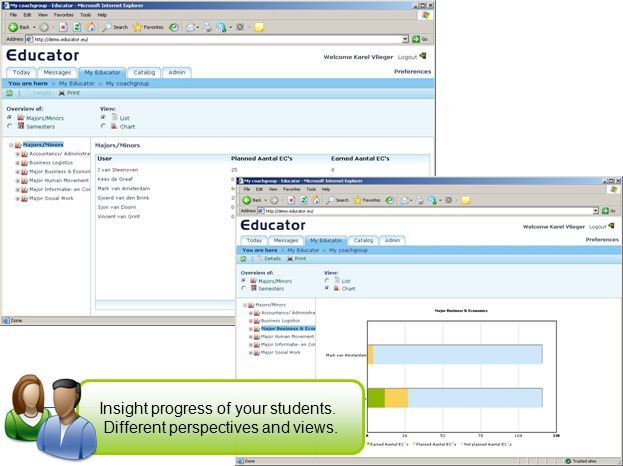Click green refresh icon in front Educator actionbar
The width and height of the screenshot is (623, 466).
(243, 259)
